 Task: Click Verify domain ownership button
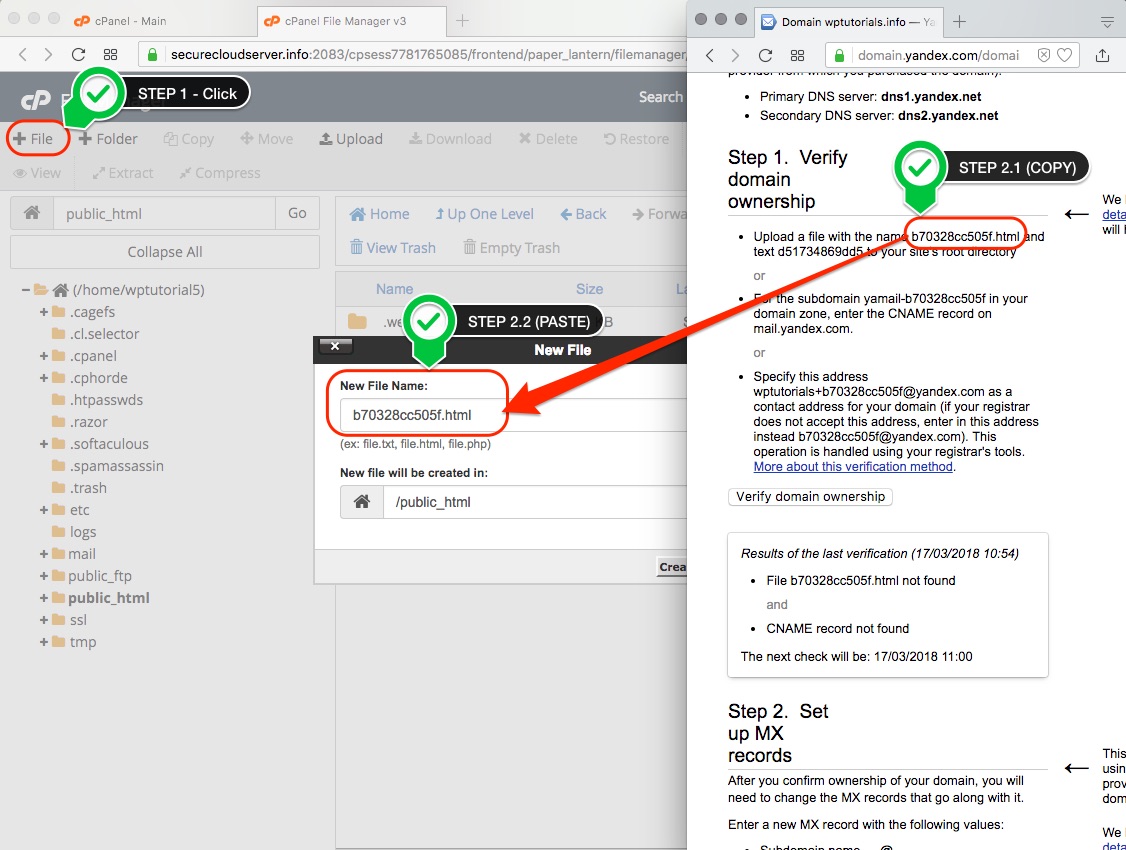810,496
